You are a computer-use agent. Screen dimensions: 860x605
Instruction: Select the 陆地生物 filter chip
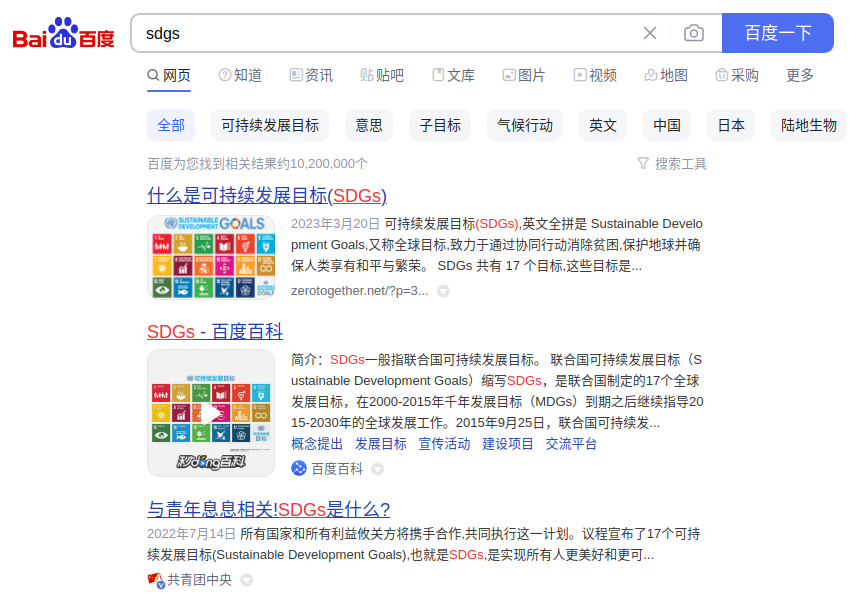click(x=809, y=125)
